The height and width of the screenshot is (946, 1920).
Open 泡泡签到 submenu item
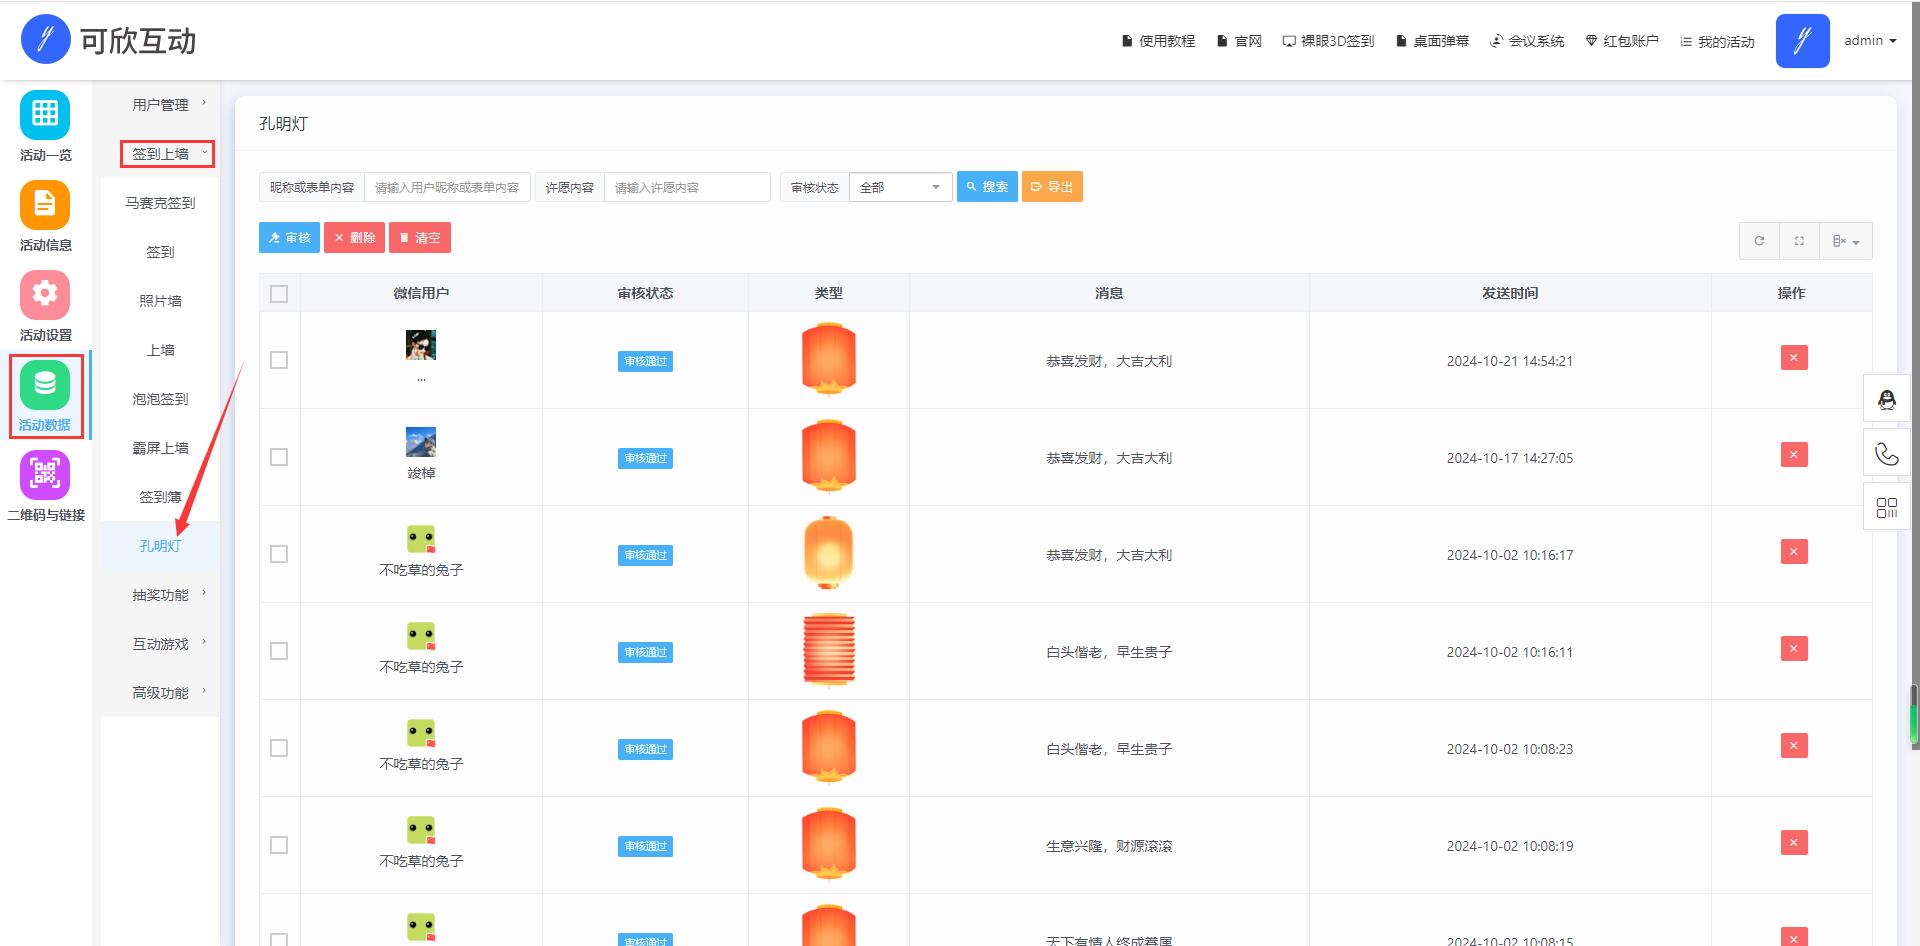coord(160,399)
